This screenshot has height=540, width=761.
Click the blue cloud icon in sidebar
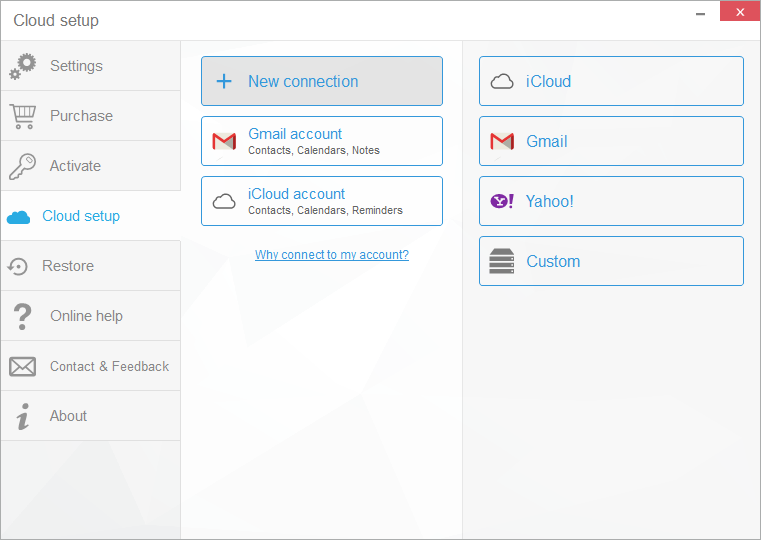(18, 217)
